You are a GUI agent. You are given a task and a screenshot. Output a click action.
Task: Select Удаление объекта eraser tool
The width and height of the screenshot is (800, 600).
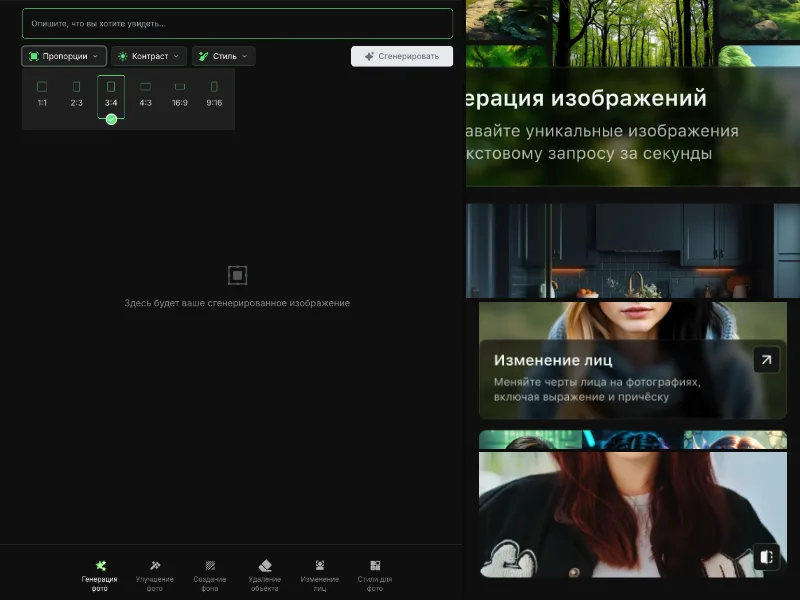click(265, 576)
